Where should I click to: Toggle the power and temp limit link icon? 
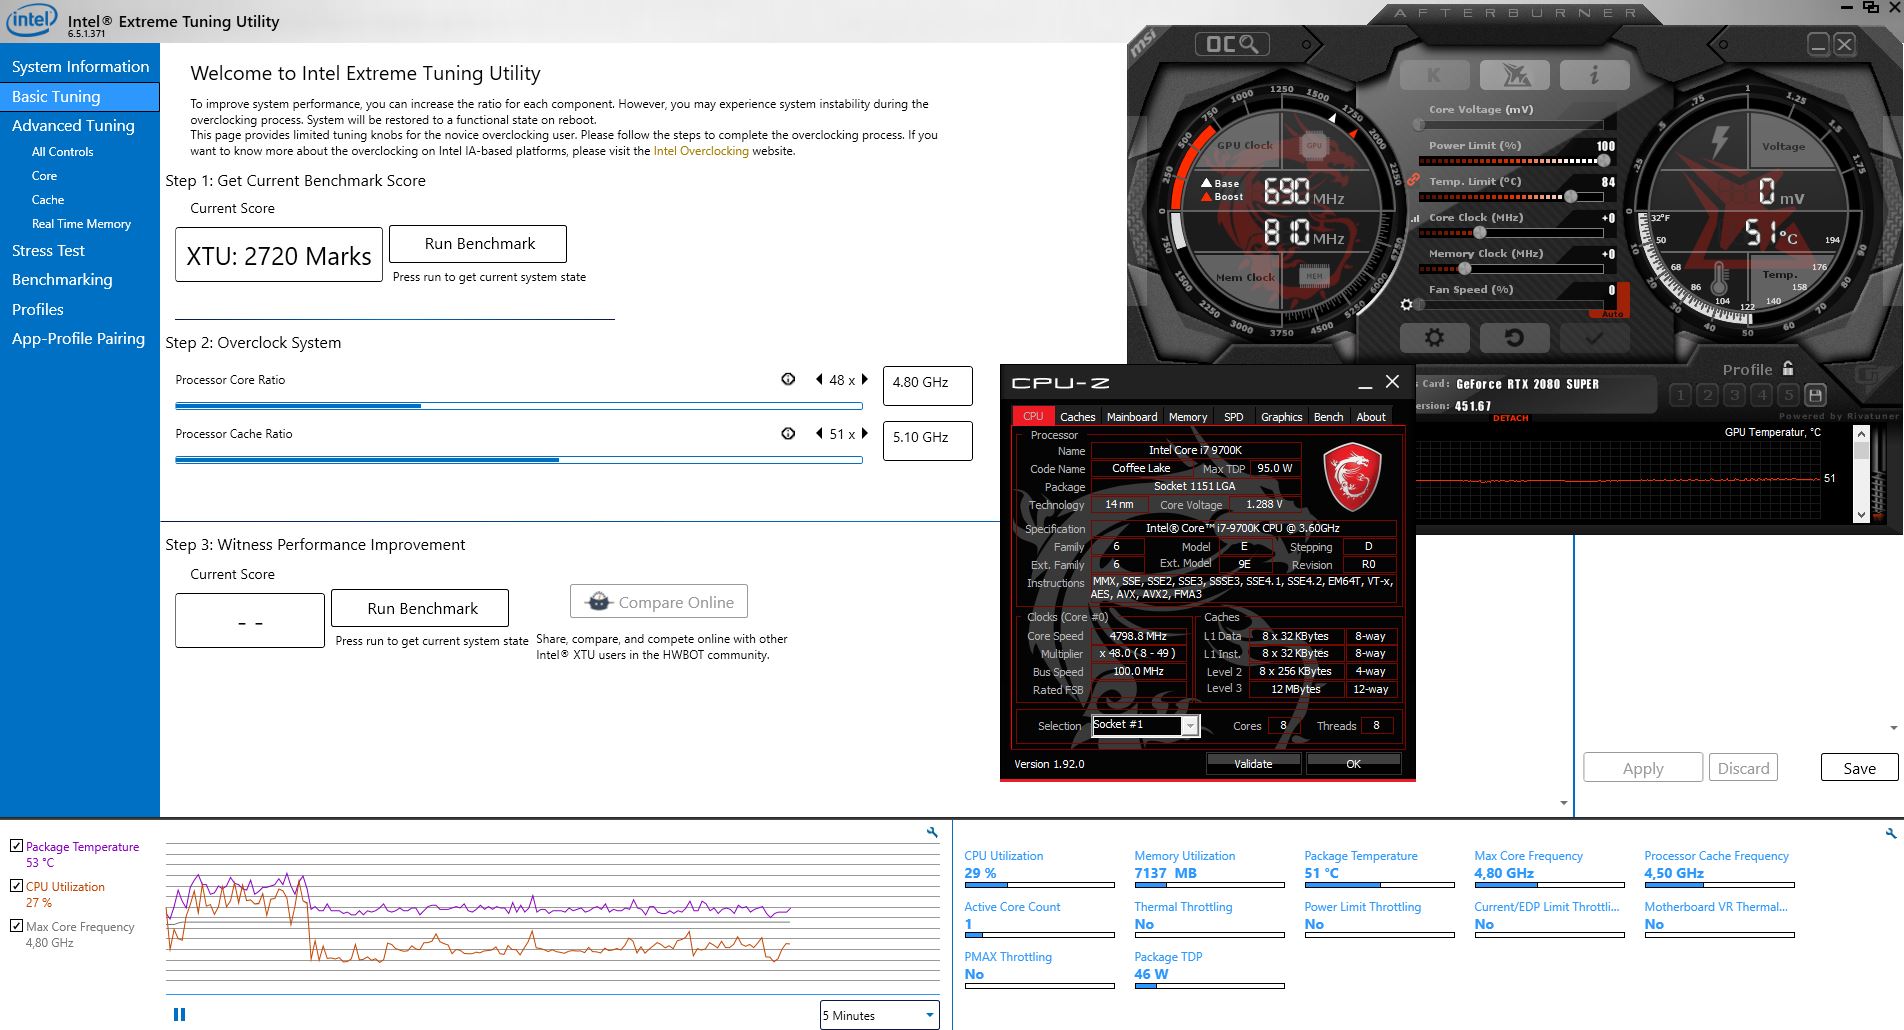(x=1413, y=180)
